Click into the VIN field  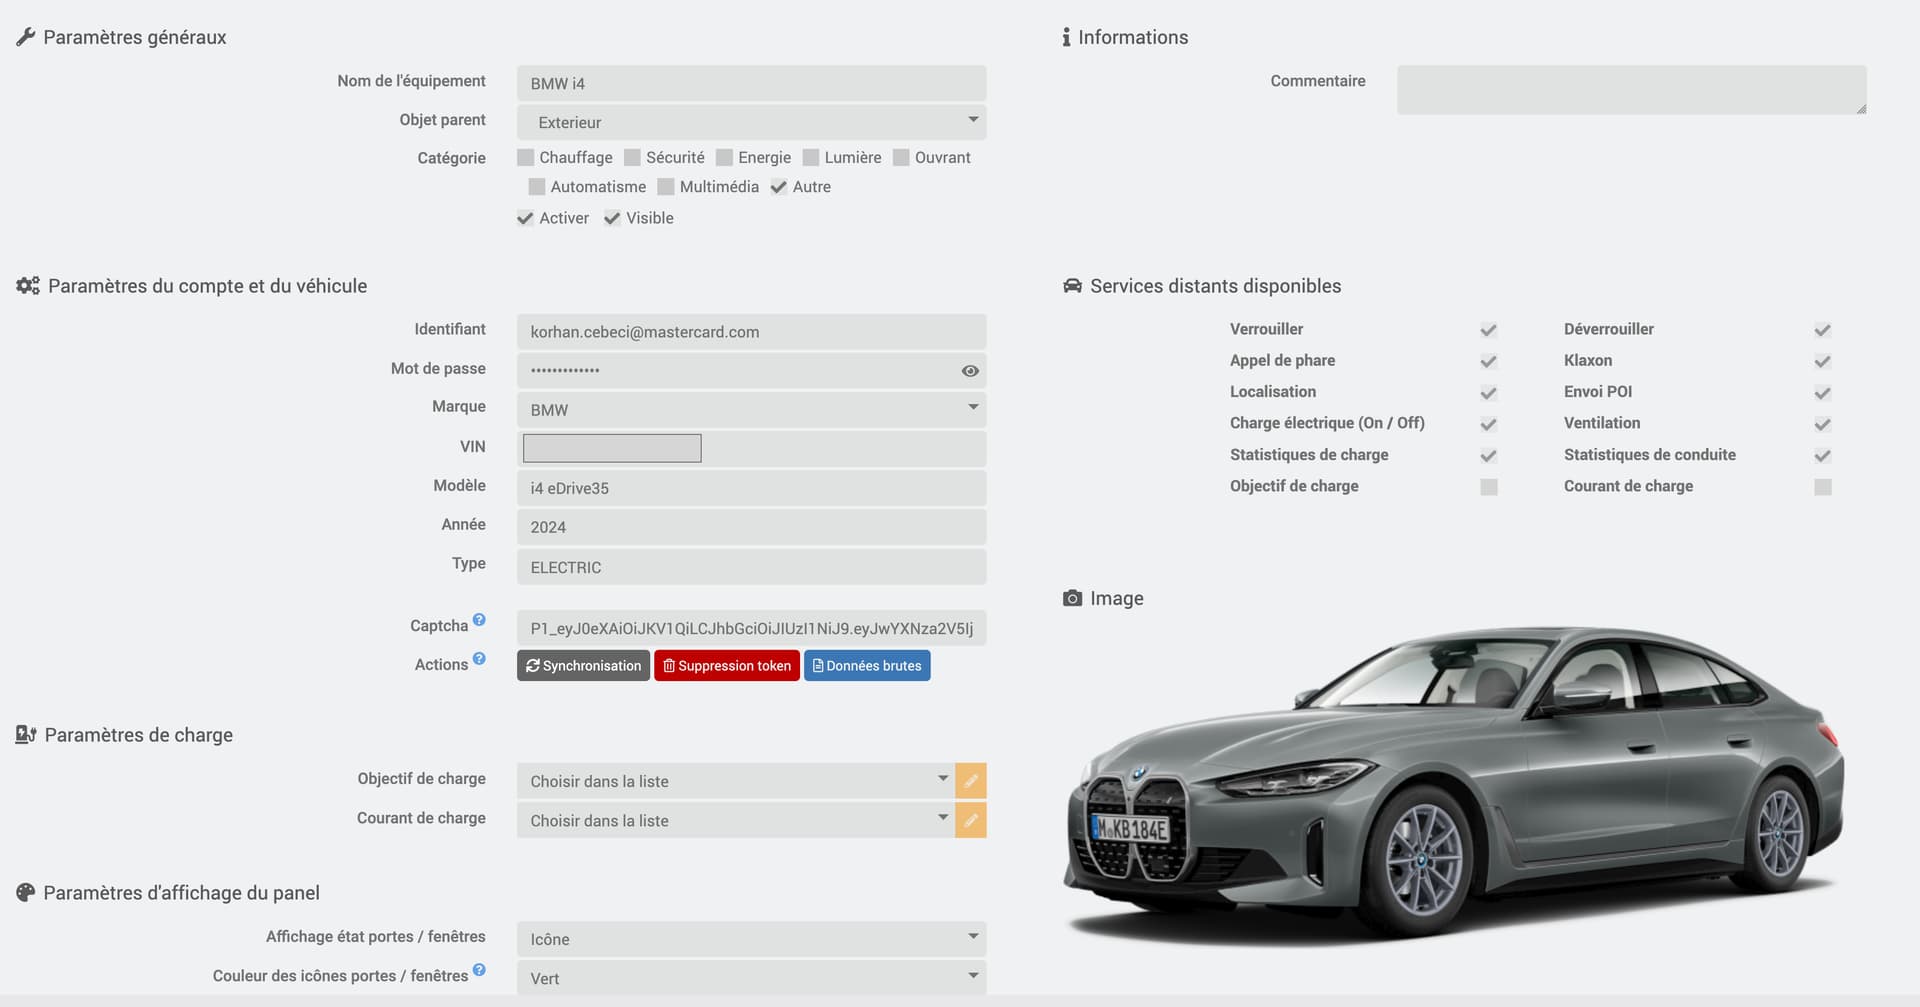[x=752, y=448]
